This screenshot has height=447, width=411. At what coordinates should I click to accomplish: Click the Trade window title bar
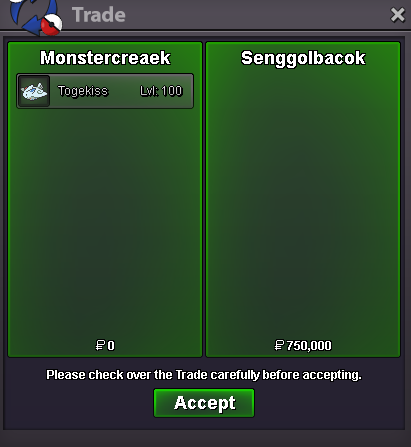pos(233,15)
